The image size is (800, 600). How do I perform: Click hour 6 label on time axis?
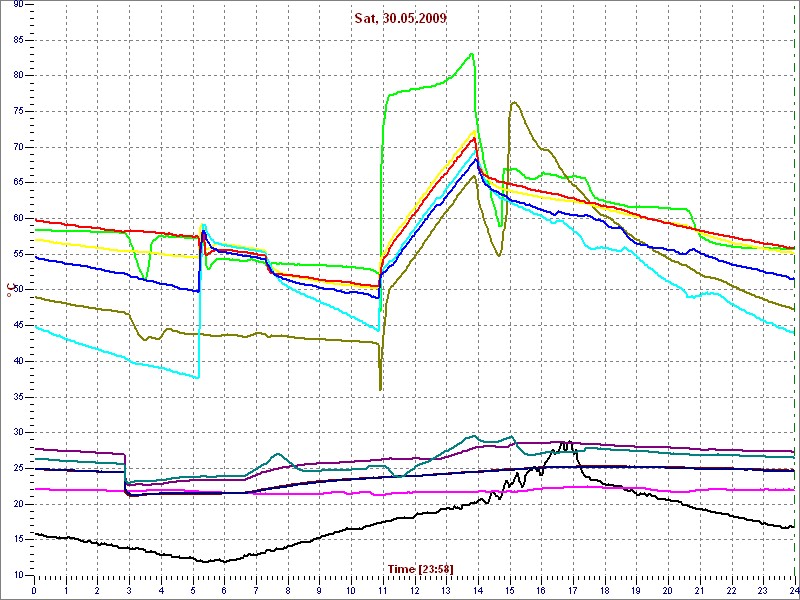click(224, 591)
